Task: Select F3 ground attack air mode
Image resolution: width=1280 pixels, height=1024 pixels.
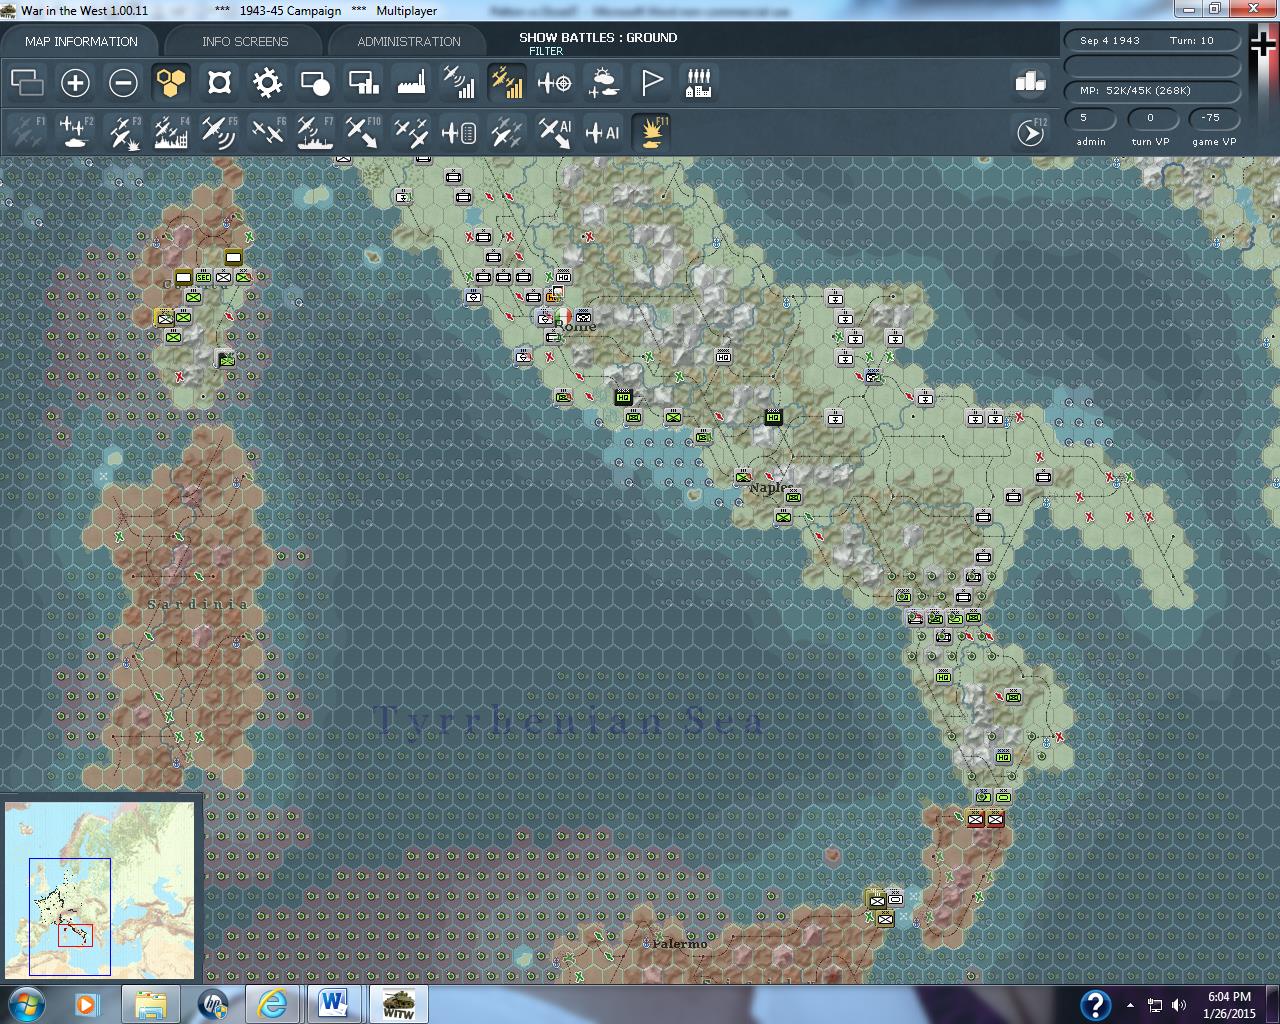Action: [123, 132]
